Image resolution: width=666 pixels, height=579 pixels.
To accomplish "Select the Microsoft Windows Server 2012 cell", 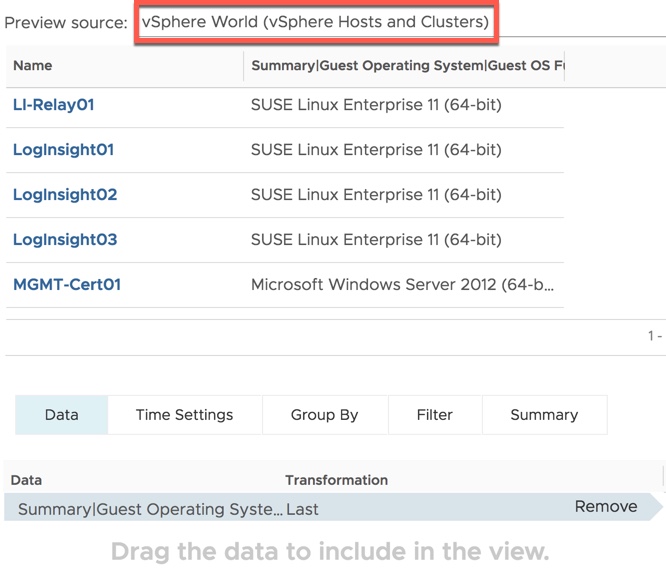I will (x=402, y=284).
